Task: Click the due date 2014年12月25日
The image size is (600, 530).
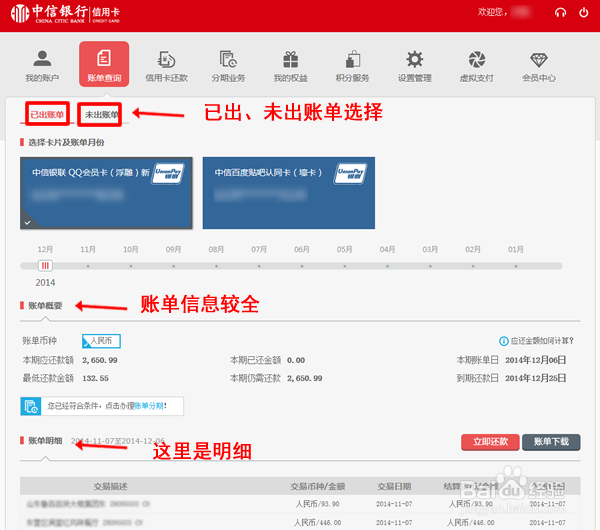Action: [535, 378]
